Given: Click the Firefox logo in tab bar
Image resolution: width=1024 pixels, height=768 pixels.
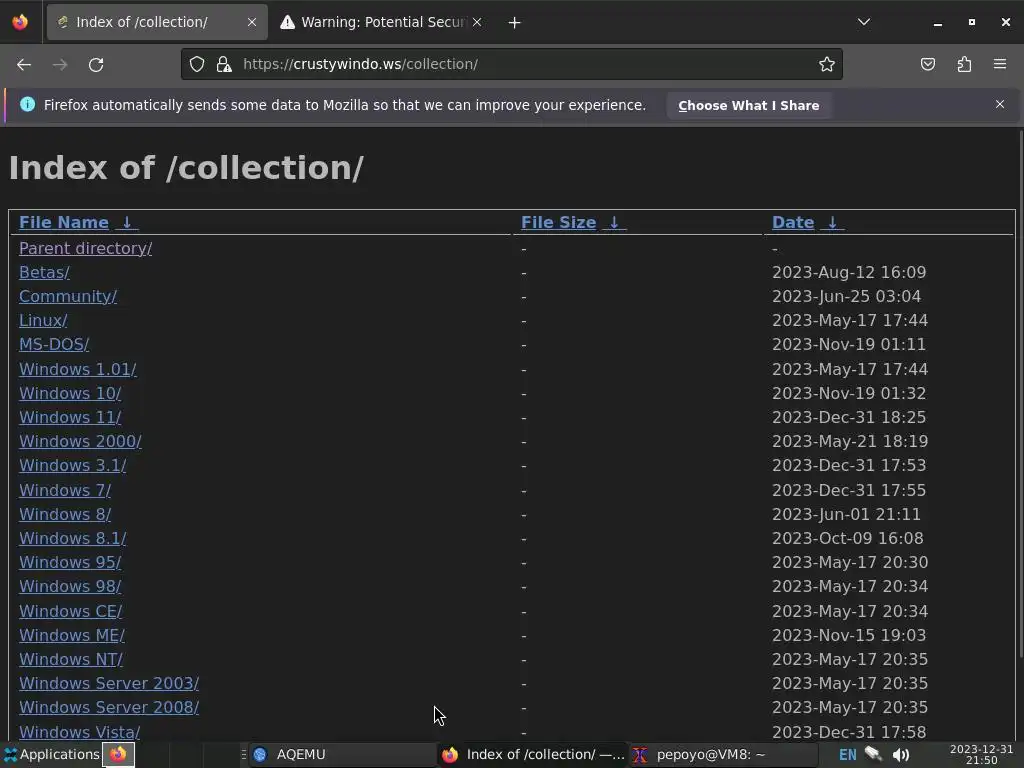Looking at the screenshot, I should pos(20,22).
